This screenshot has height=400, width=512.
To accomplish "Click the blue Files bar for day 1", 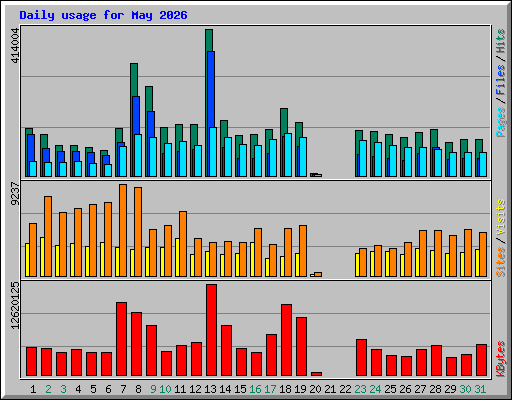I will 31,148.
